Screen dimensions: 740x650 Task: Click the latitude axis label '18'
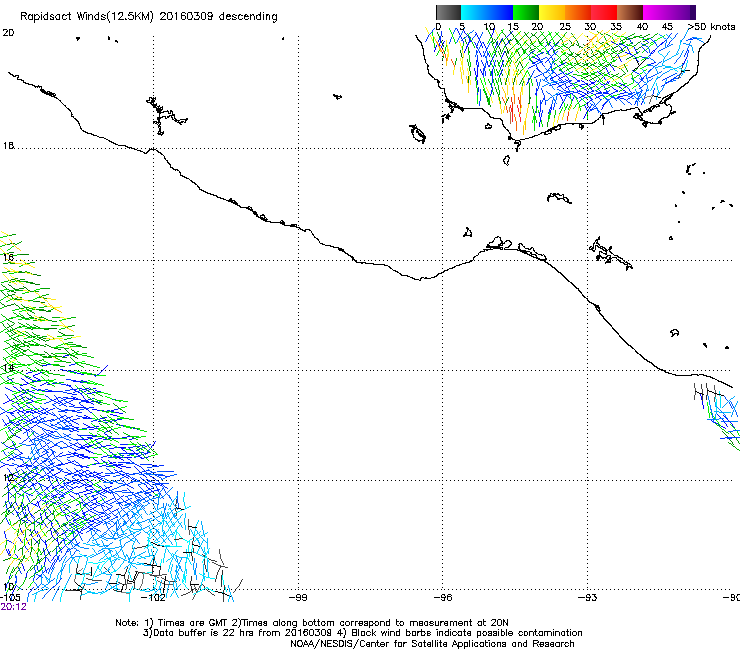[x=8, y=145]
